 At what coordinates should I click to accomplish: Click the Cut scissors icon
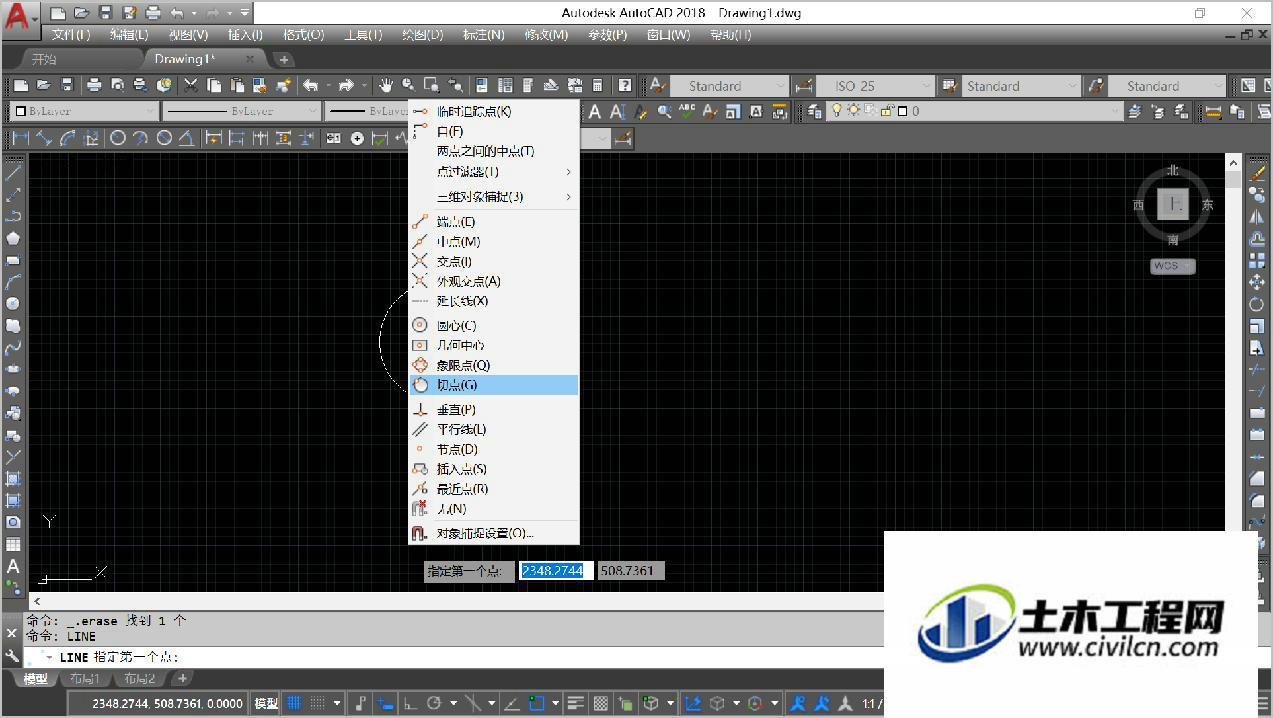click(190, 85)
